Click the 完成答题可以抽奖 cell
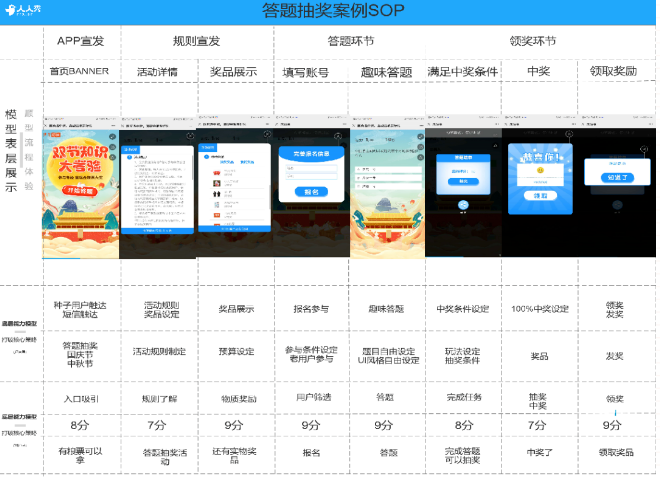Image resolution: width=660 pixels, height=477 pixels. point(463,456)
